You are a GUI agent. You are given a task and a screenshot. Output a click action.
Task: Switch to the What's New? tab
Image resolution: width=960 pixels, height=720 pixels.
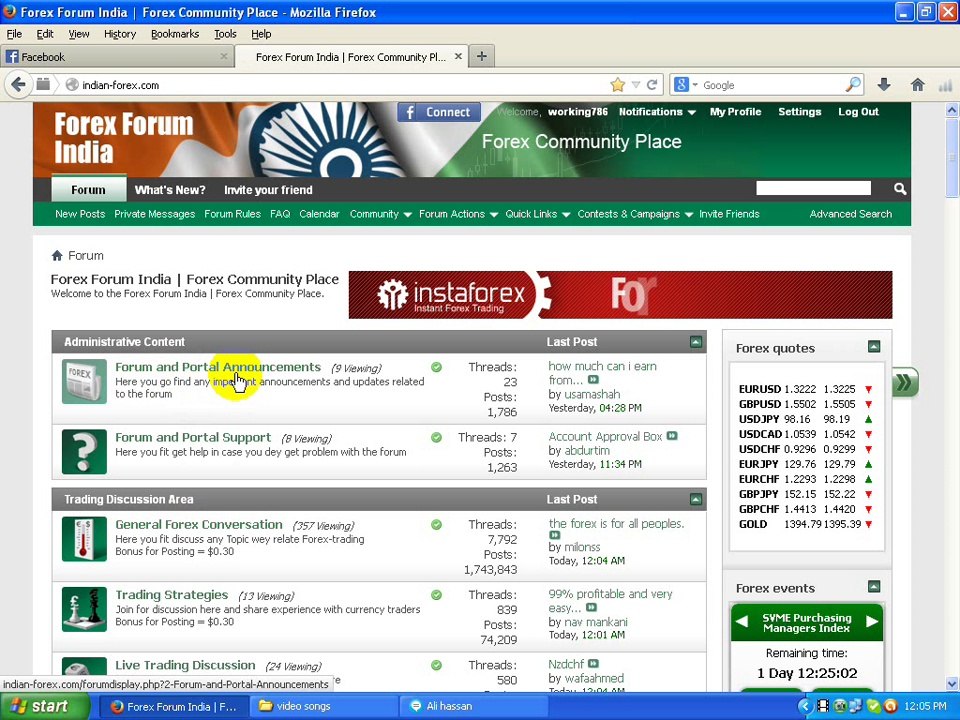tap(170, 190)
